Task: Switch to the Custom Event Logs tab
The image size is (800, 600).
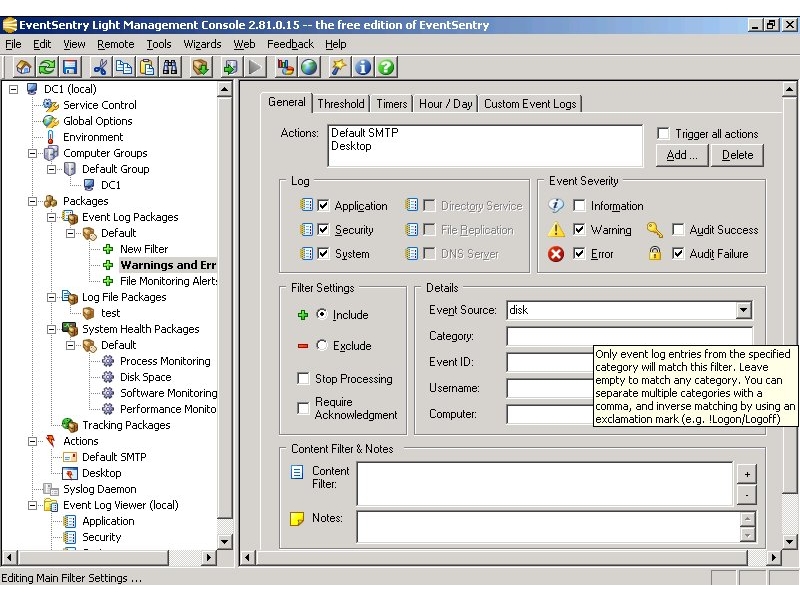Action: point(530,104)
